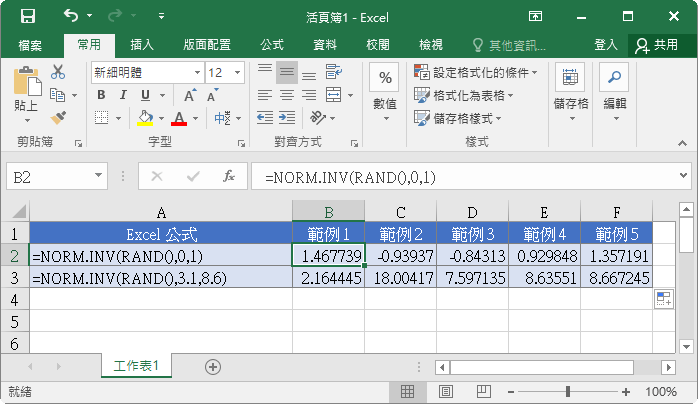Select the 工作表1 sheet tab
The width and height of the screenshot is (698, 404).
[136, 366]
